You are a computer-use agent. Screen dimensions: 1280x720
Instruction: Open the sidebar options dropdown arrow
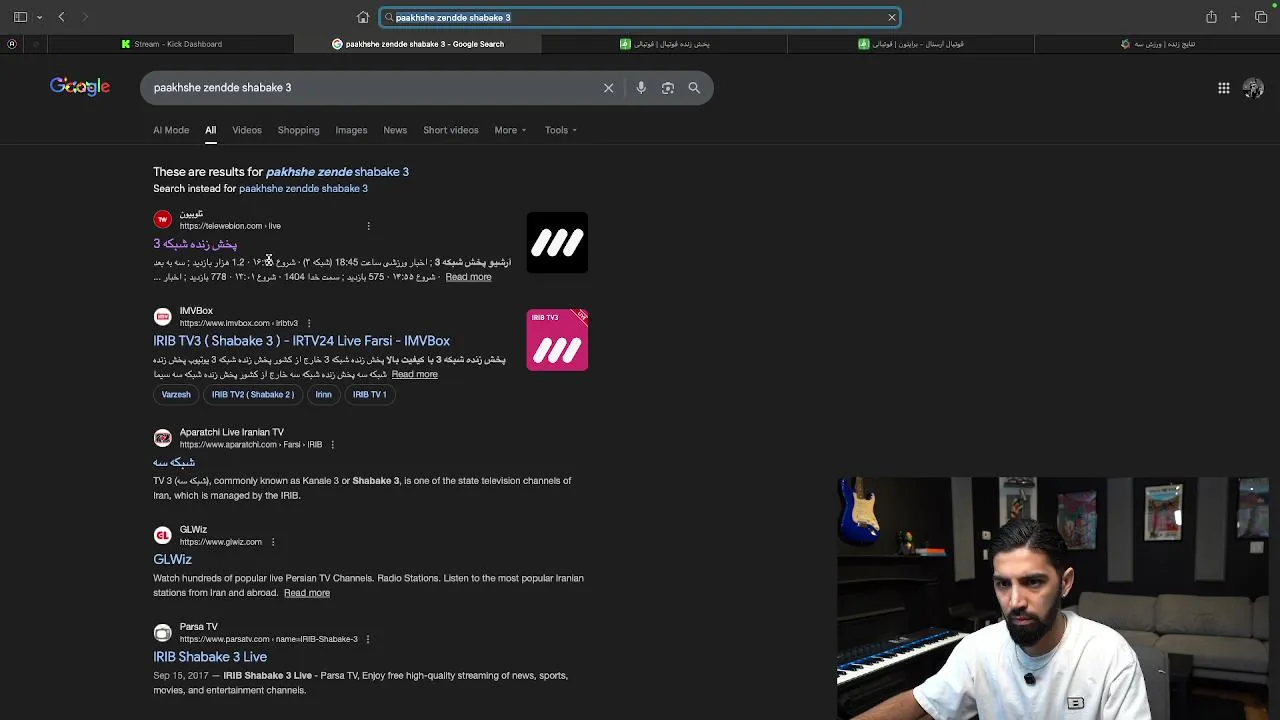click(40, 17)
